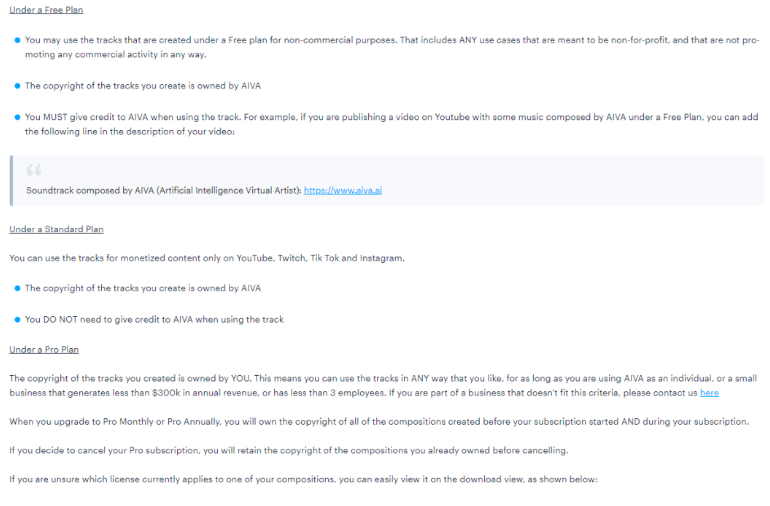Follow the 'here' contact link
This screenshot has width=770, height=506.
[x=709, y=393]
